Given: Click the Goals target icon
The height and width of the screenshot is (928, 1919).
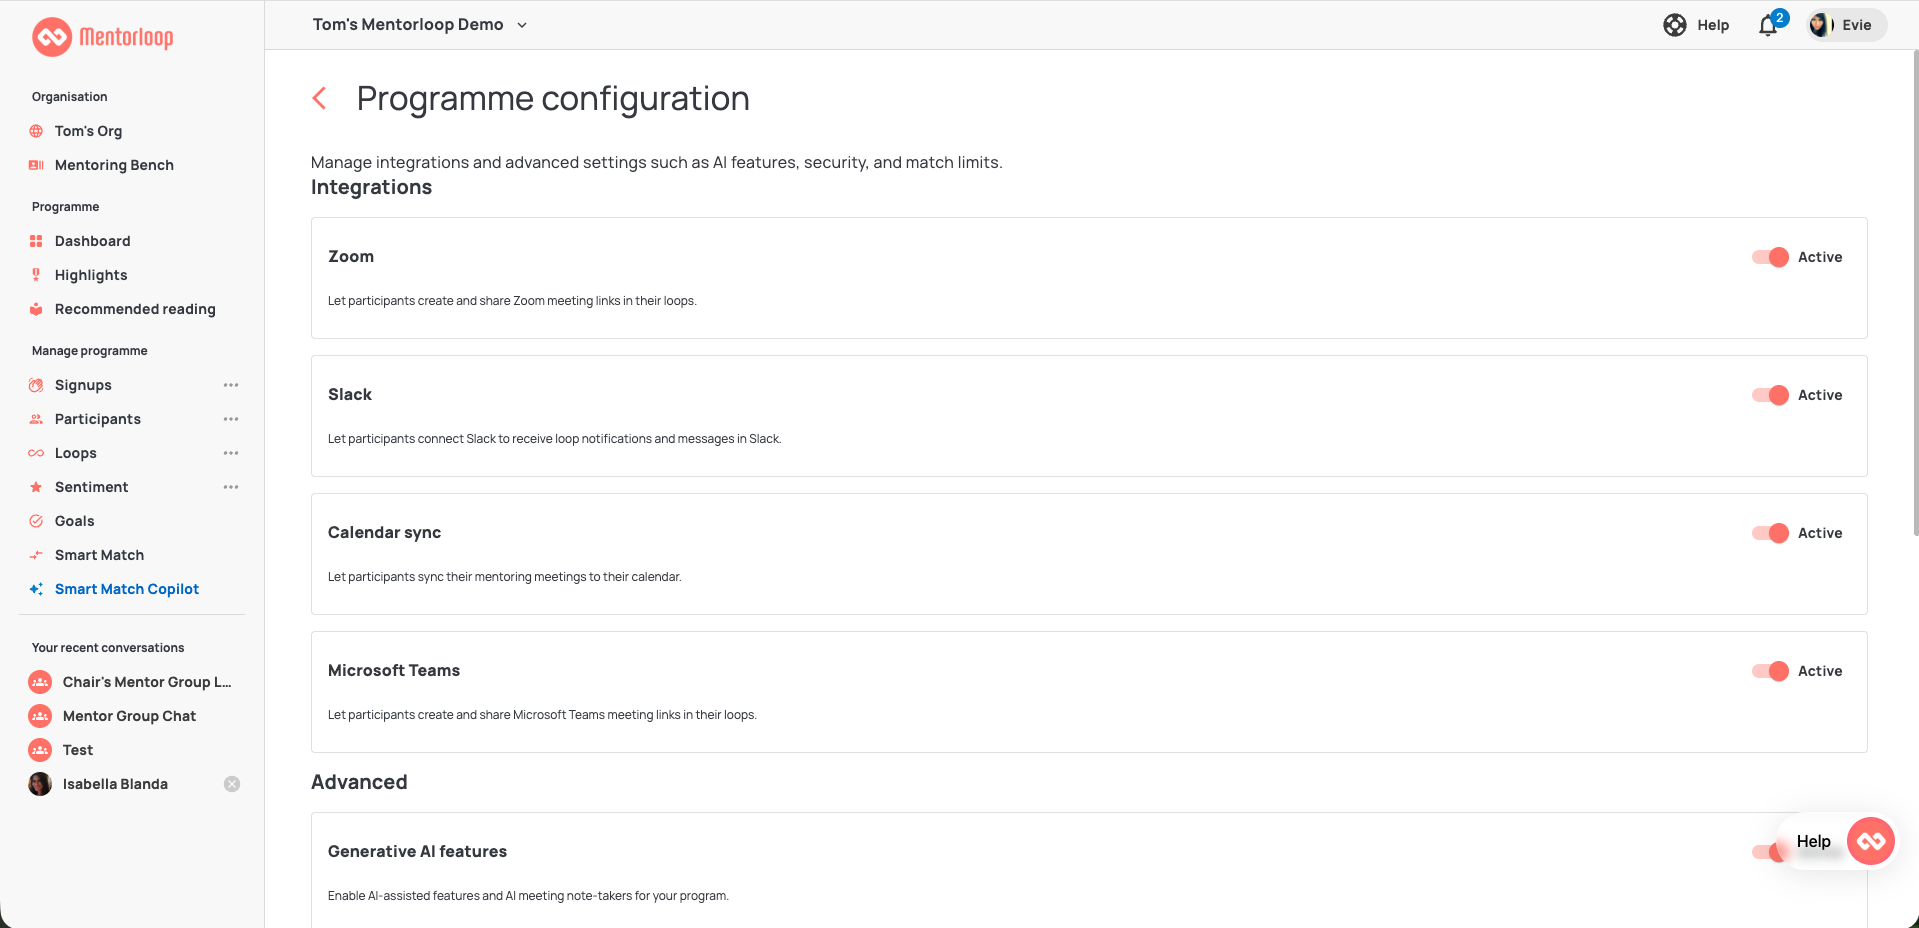Looking at the screenshot, I should point(36,521).
